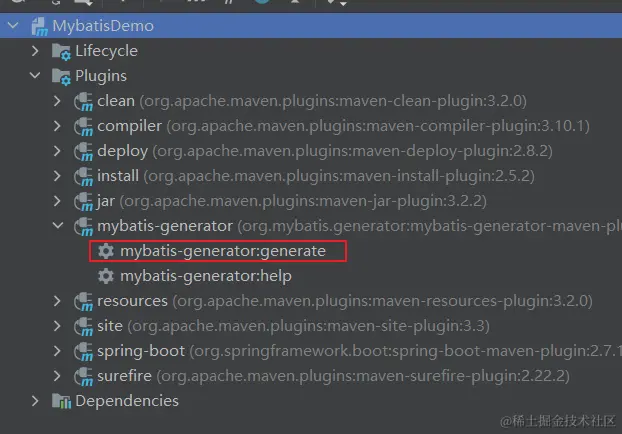Click the spring-boot plugin icon
The width and height of the screenshot is (622, 434).
pyautogui.click(x=83, y=351)
